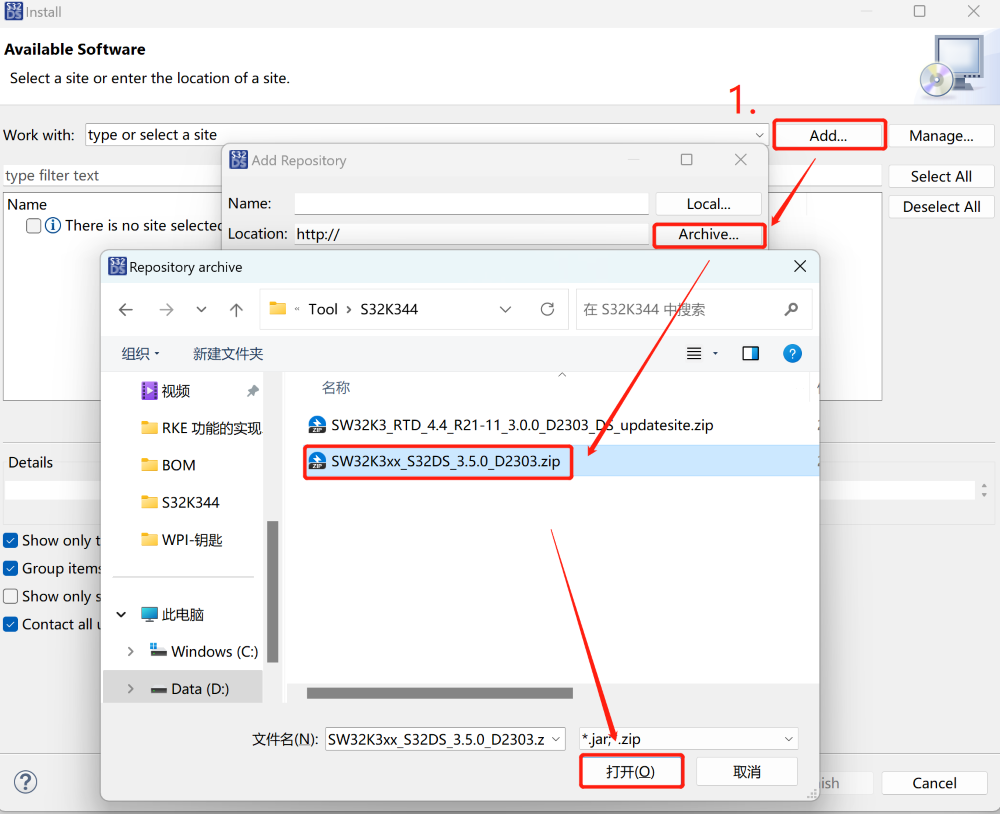1000x814 pixels.
Task: Open the 组织 menu
Action: pyautogui.click(x=140, y=354)
